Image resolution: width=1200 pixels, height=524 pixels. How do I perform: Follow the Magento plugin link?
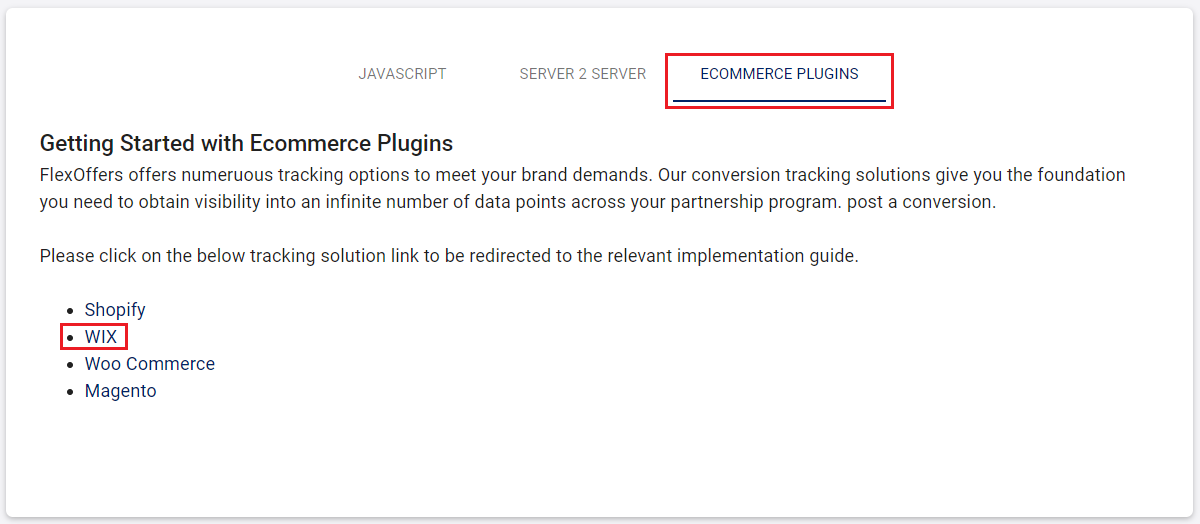(x=121, y=391)
